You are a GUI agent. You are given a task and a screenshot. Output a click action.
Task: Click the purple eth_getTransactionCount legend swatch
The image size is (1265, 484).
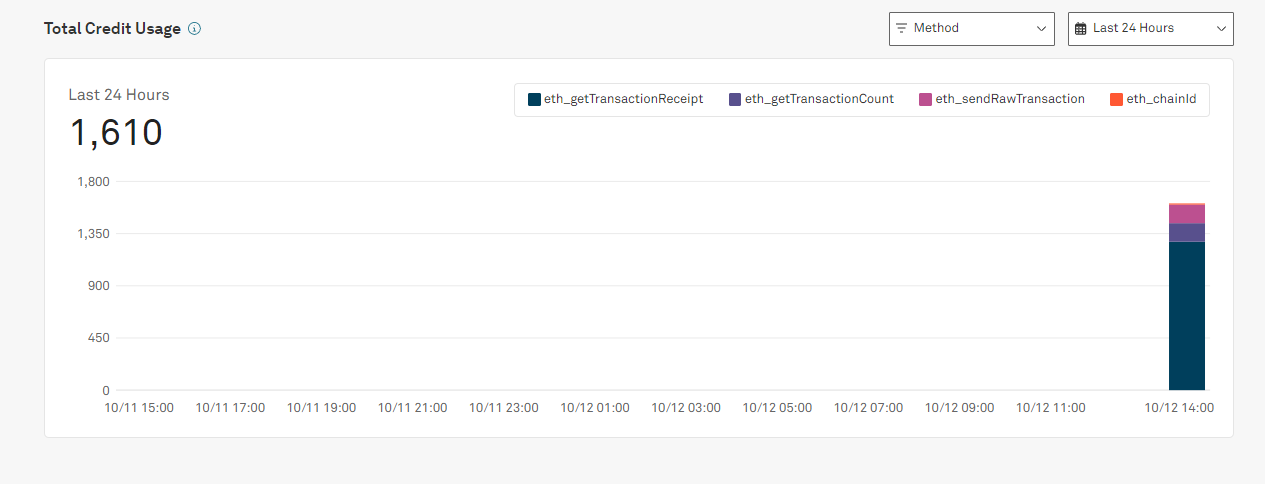[735, 99]
